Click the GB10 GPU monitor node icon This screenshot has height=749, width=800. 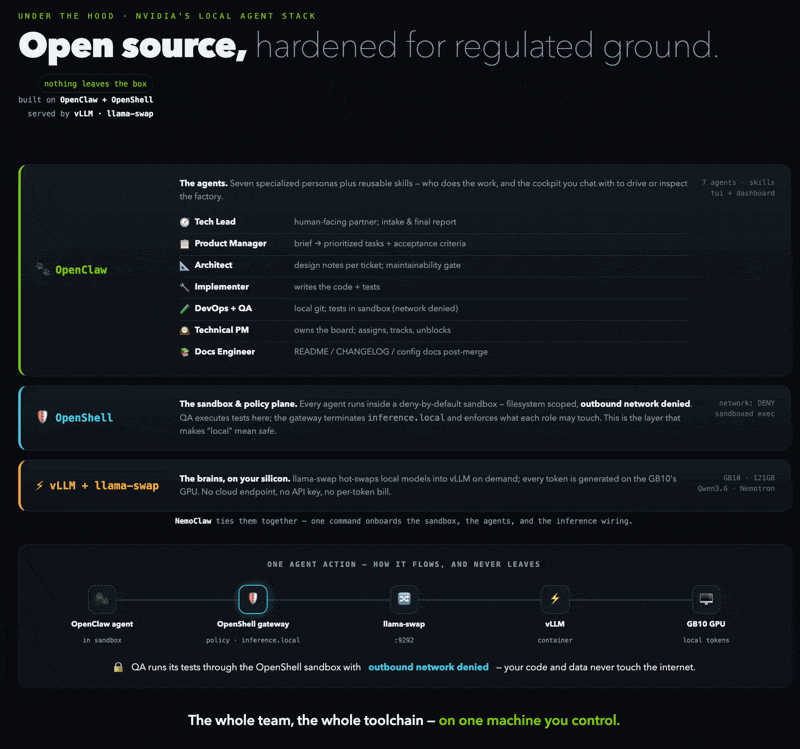click(706, 599)
